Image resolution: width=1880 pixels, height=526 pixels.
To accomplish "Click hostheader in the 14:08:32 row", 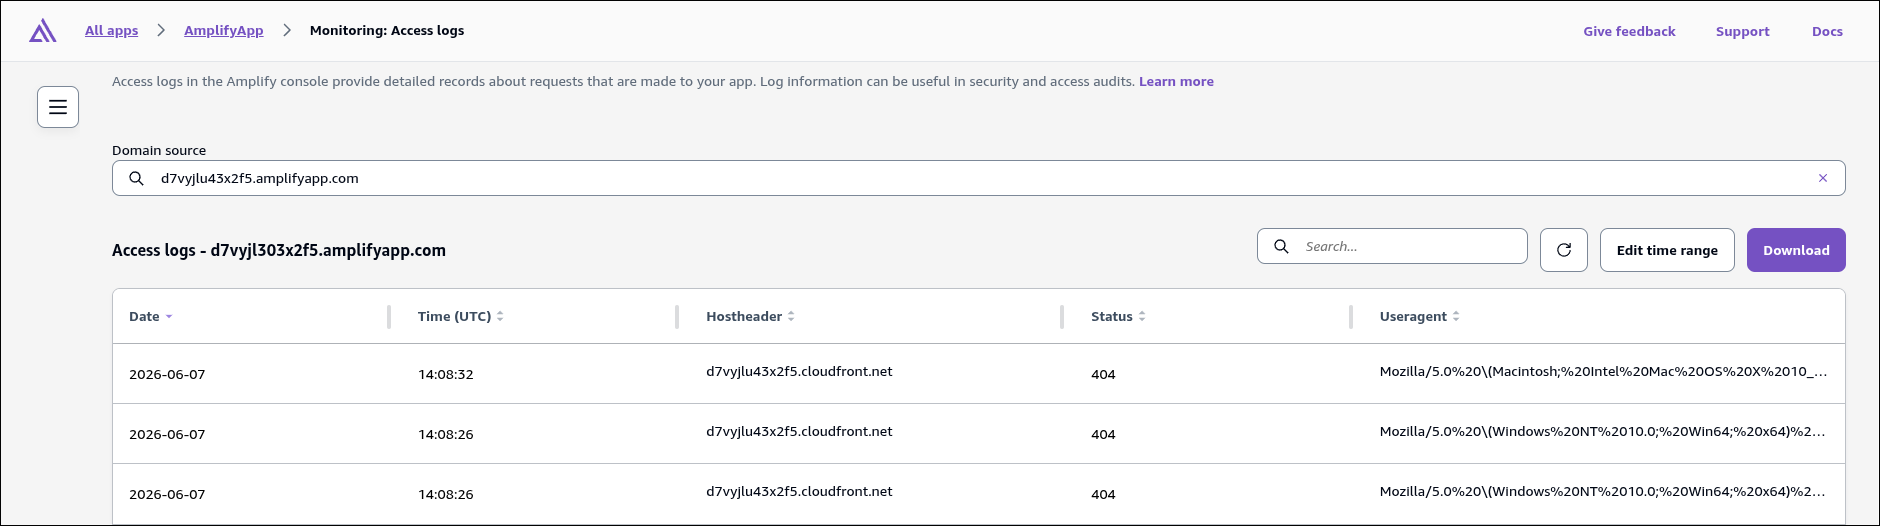I will tap(799, 372).
